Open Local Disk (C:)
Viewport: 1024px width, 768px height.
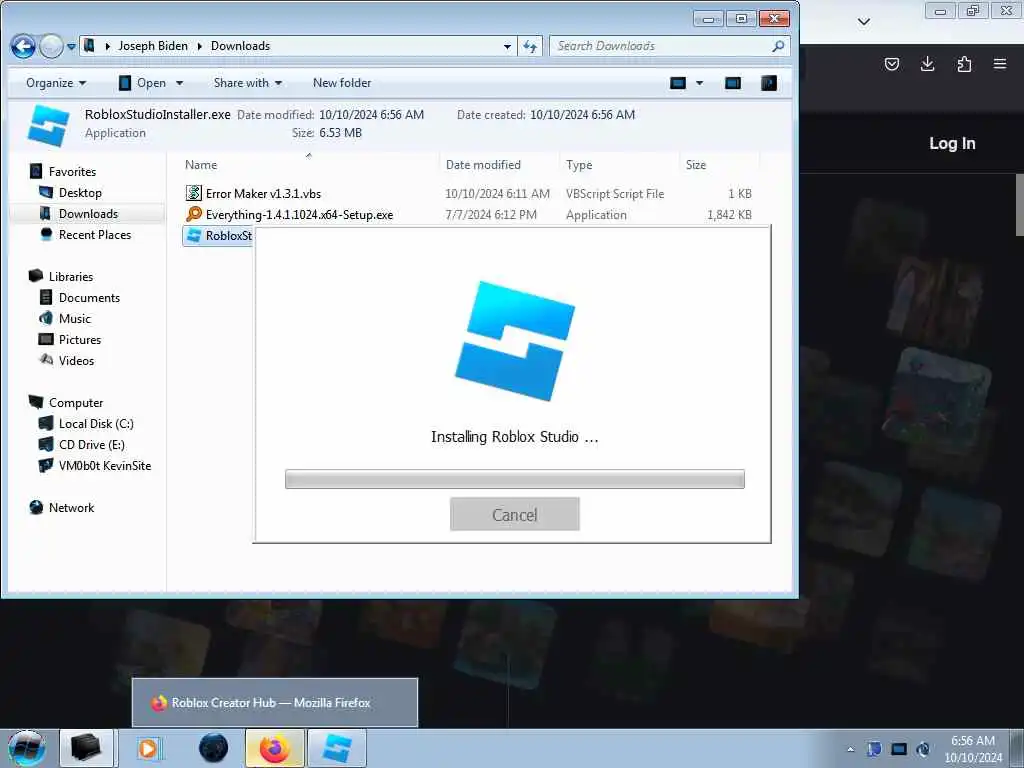coord(96,424)
